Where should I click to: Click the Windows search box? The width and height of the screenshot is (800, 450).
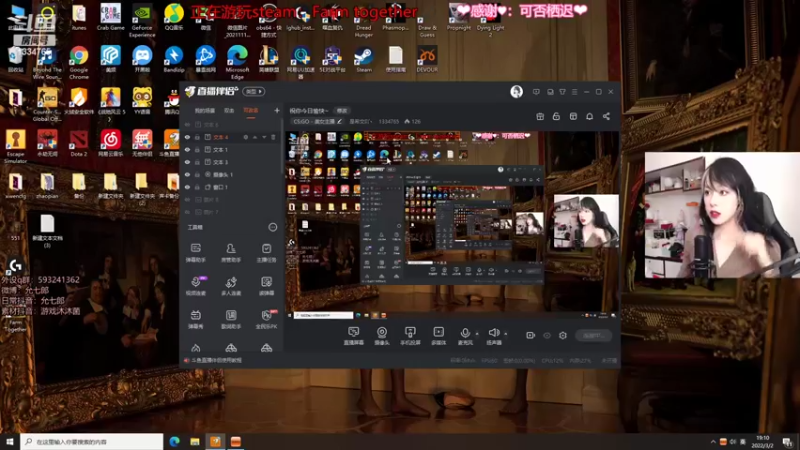coord(92,441)
